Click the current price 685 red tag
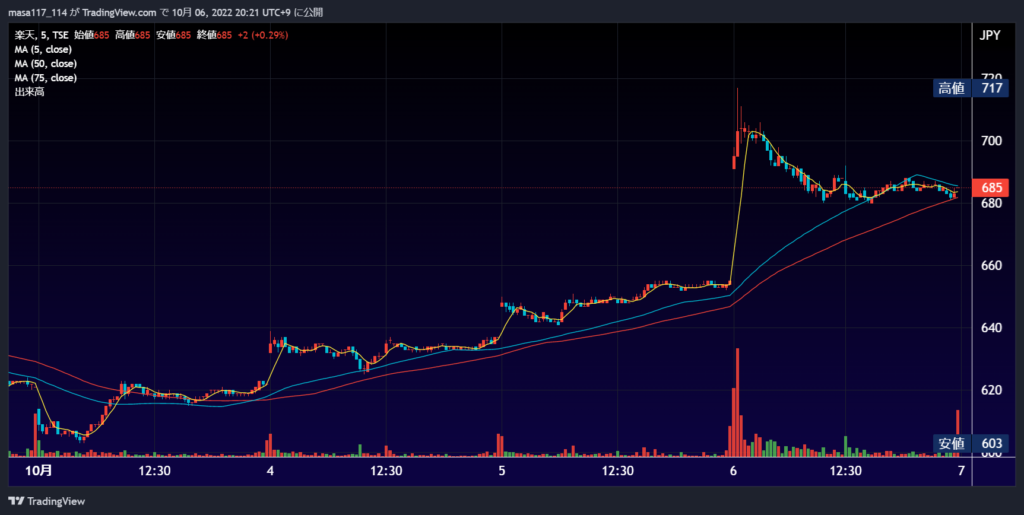The width and height of the screenshot is (1024, 515). (x=991, y=188)
